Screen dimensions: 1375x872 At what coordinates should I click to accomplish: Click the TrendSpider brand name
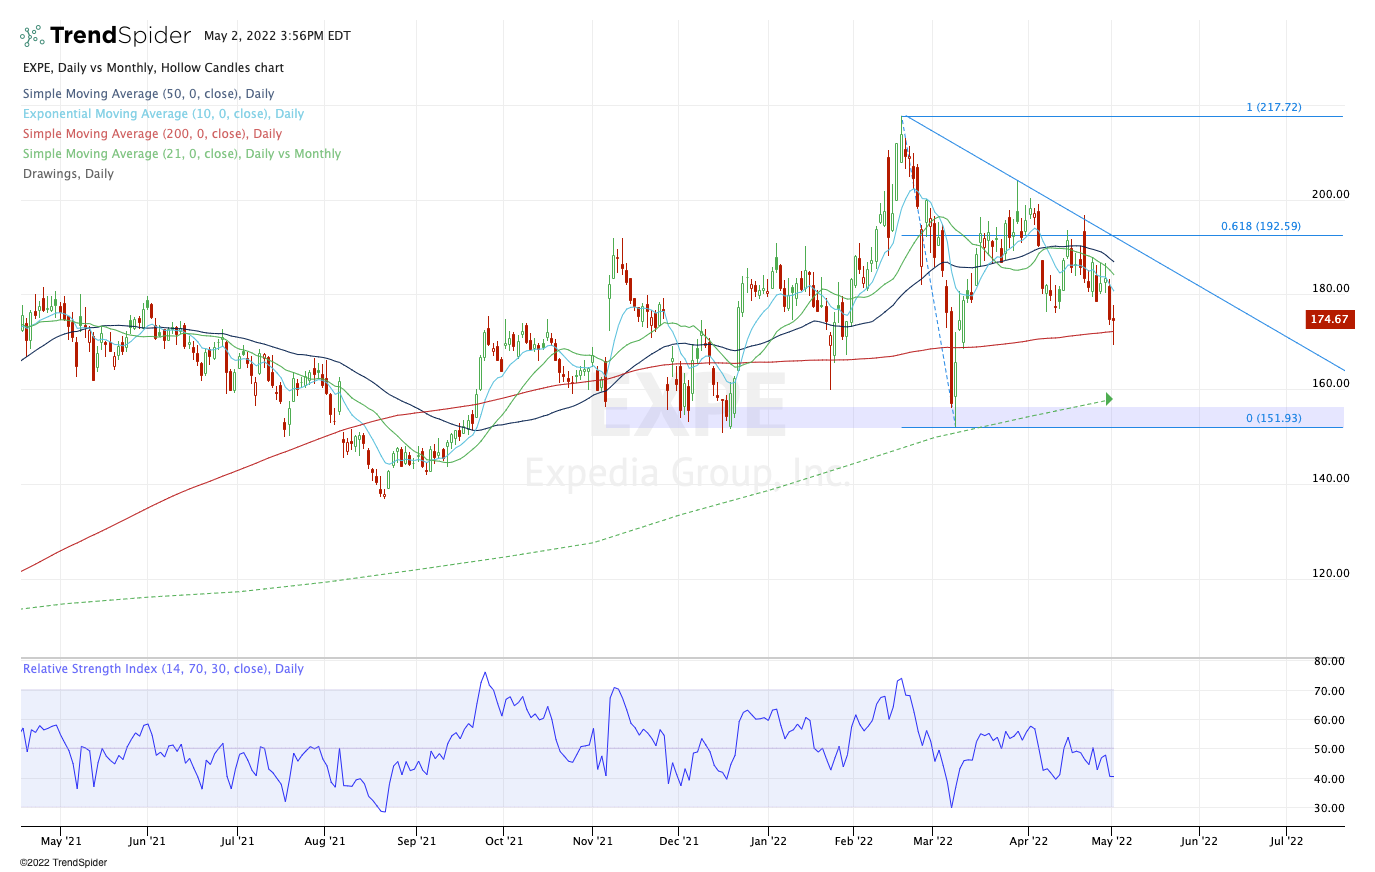click(x=120, y=36)
